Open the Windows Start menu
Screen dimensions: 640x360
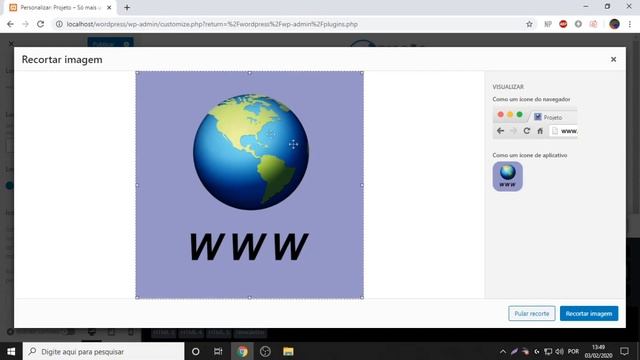[11, 351]
